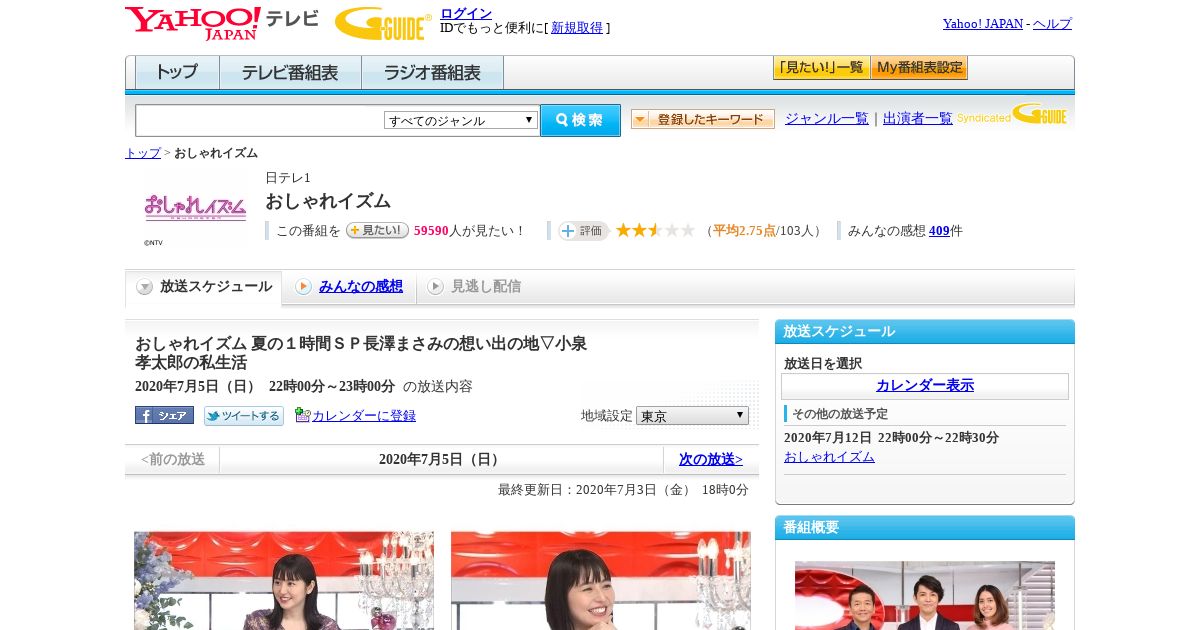This screenshot has height=630, width=1200.
Task: Share on Facebook with シェア button
Action: pos(164,415)
